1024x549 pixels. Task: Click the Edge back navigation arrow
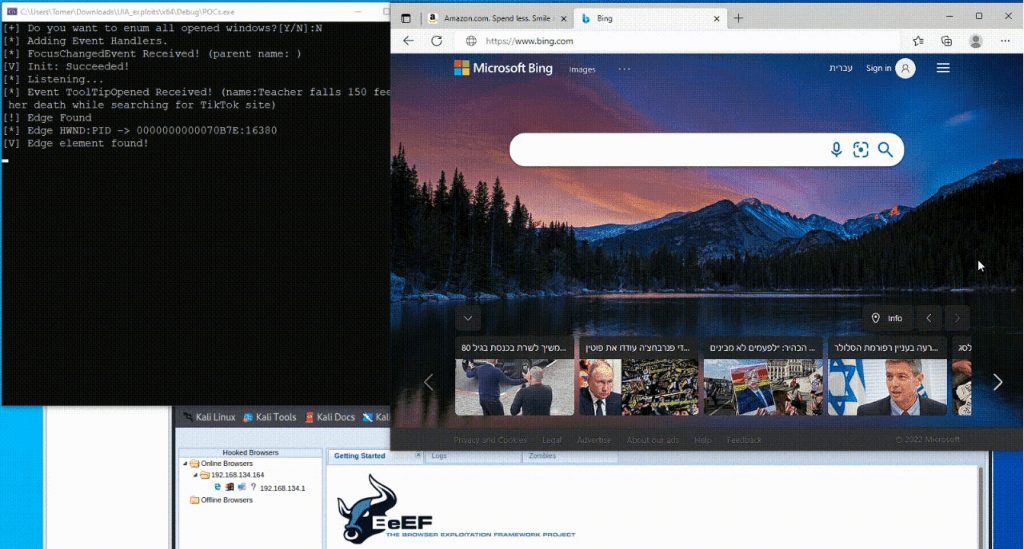click(x=408, y=40)
